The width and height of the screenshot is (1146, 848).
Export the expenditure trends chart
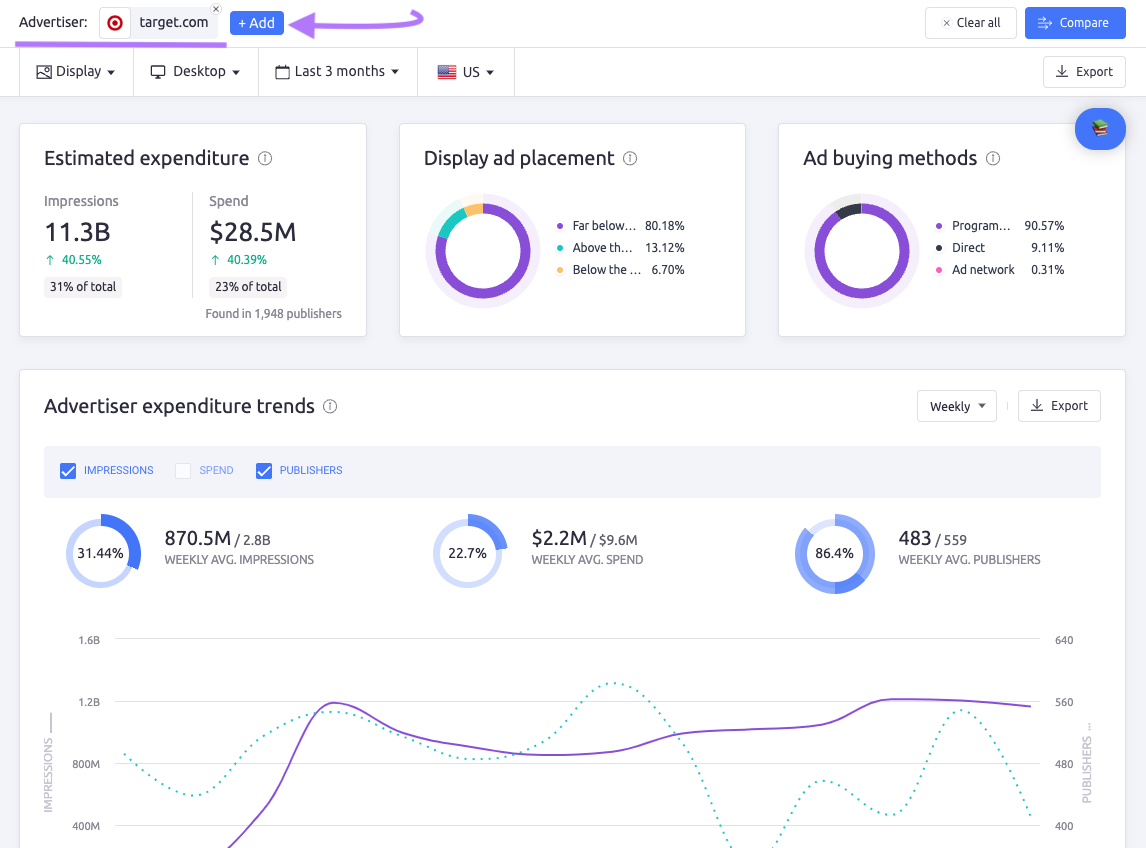(x=1059, y=406)
